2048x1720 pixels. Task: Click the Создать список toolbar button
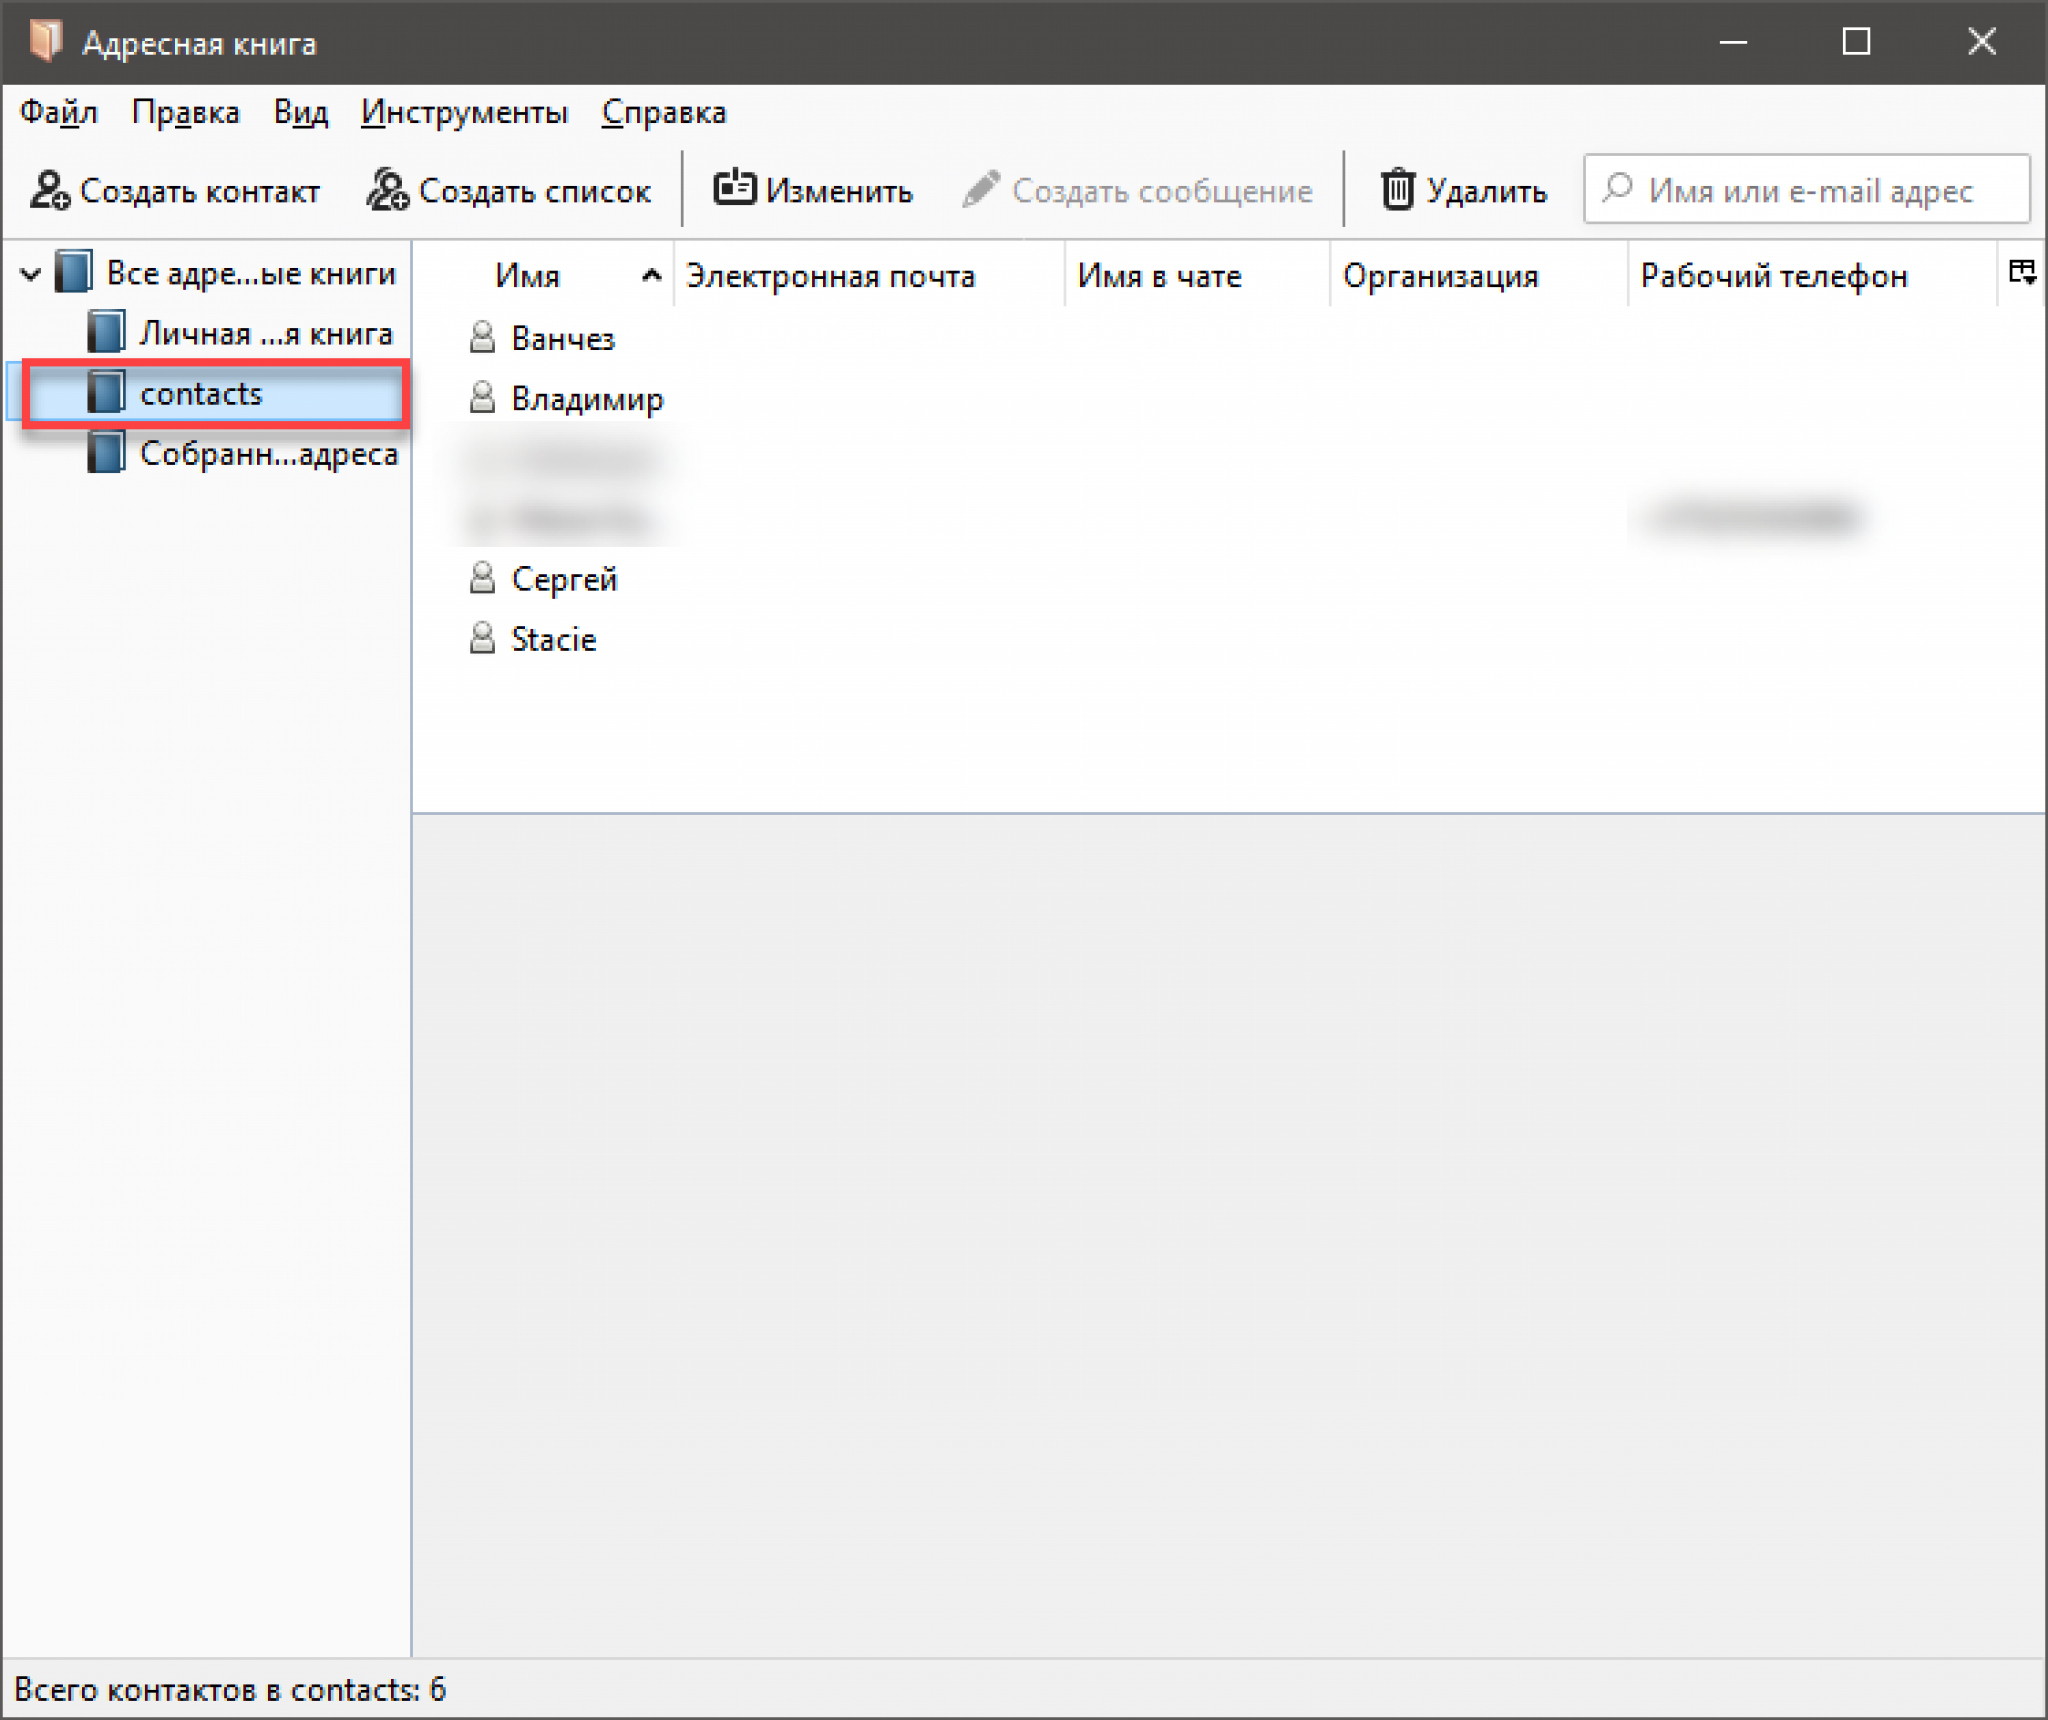coord(509,190)
